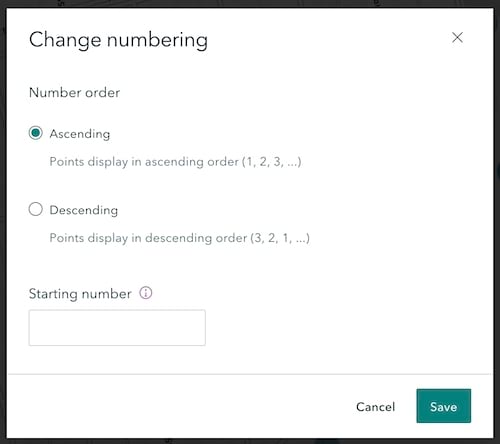Click the Number order heading
The height and width of the screenshot is (444, 500).
coord(74,93)
